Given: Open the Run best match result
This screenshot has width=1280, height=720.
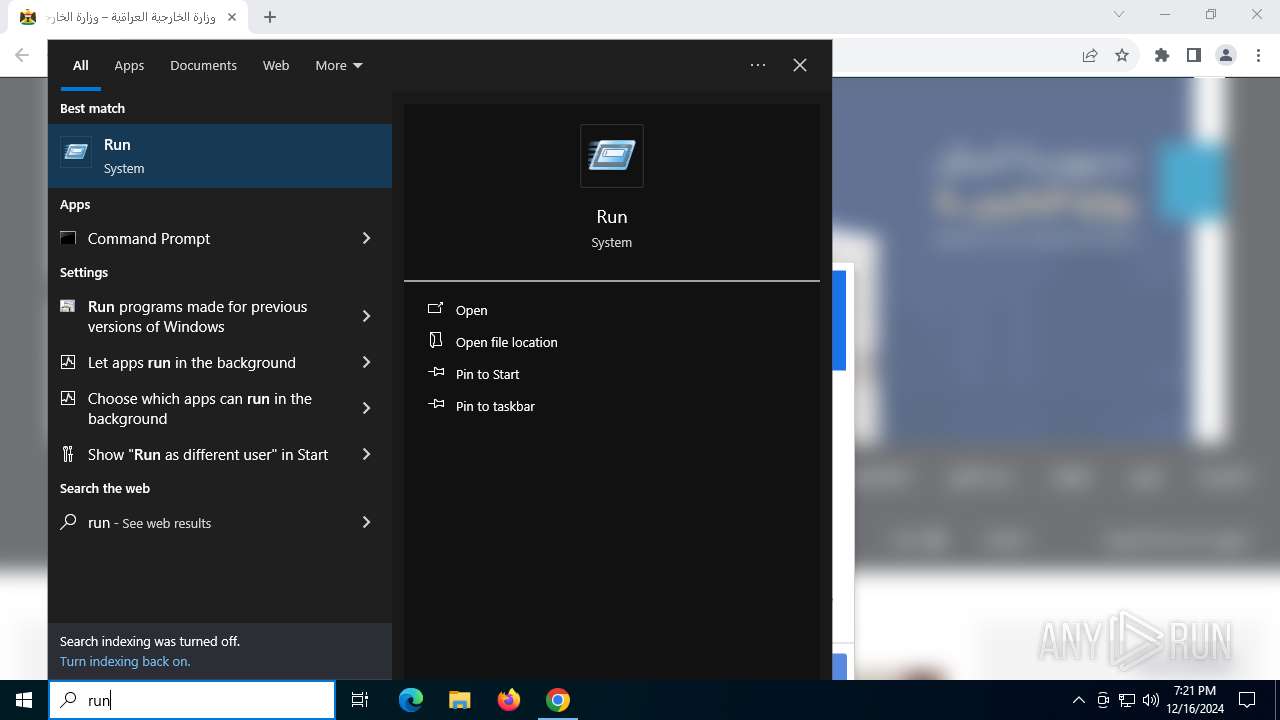Looking at the screenshot, I should [x=220, y=156].
